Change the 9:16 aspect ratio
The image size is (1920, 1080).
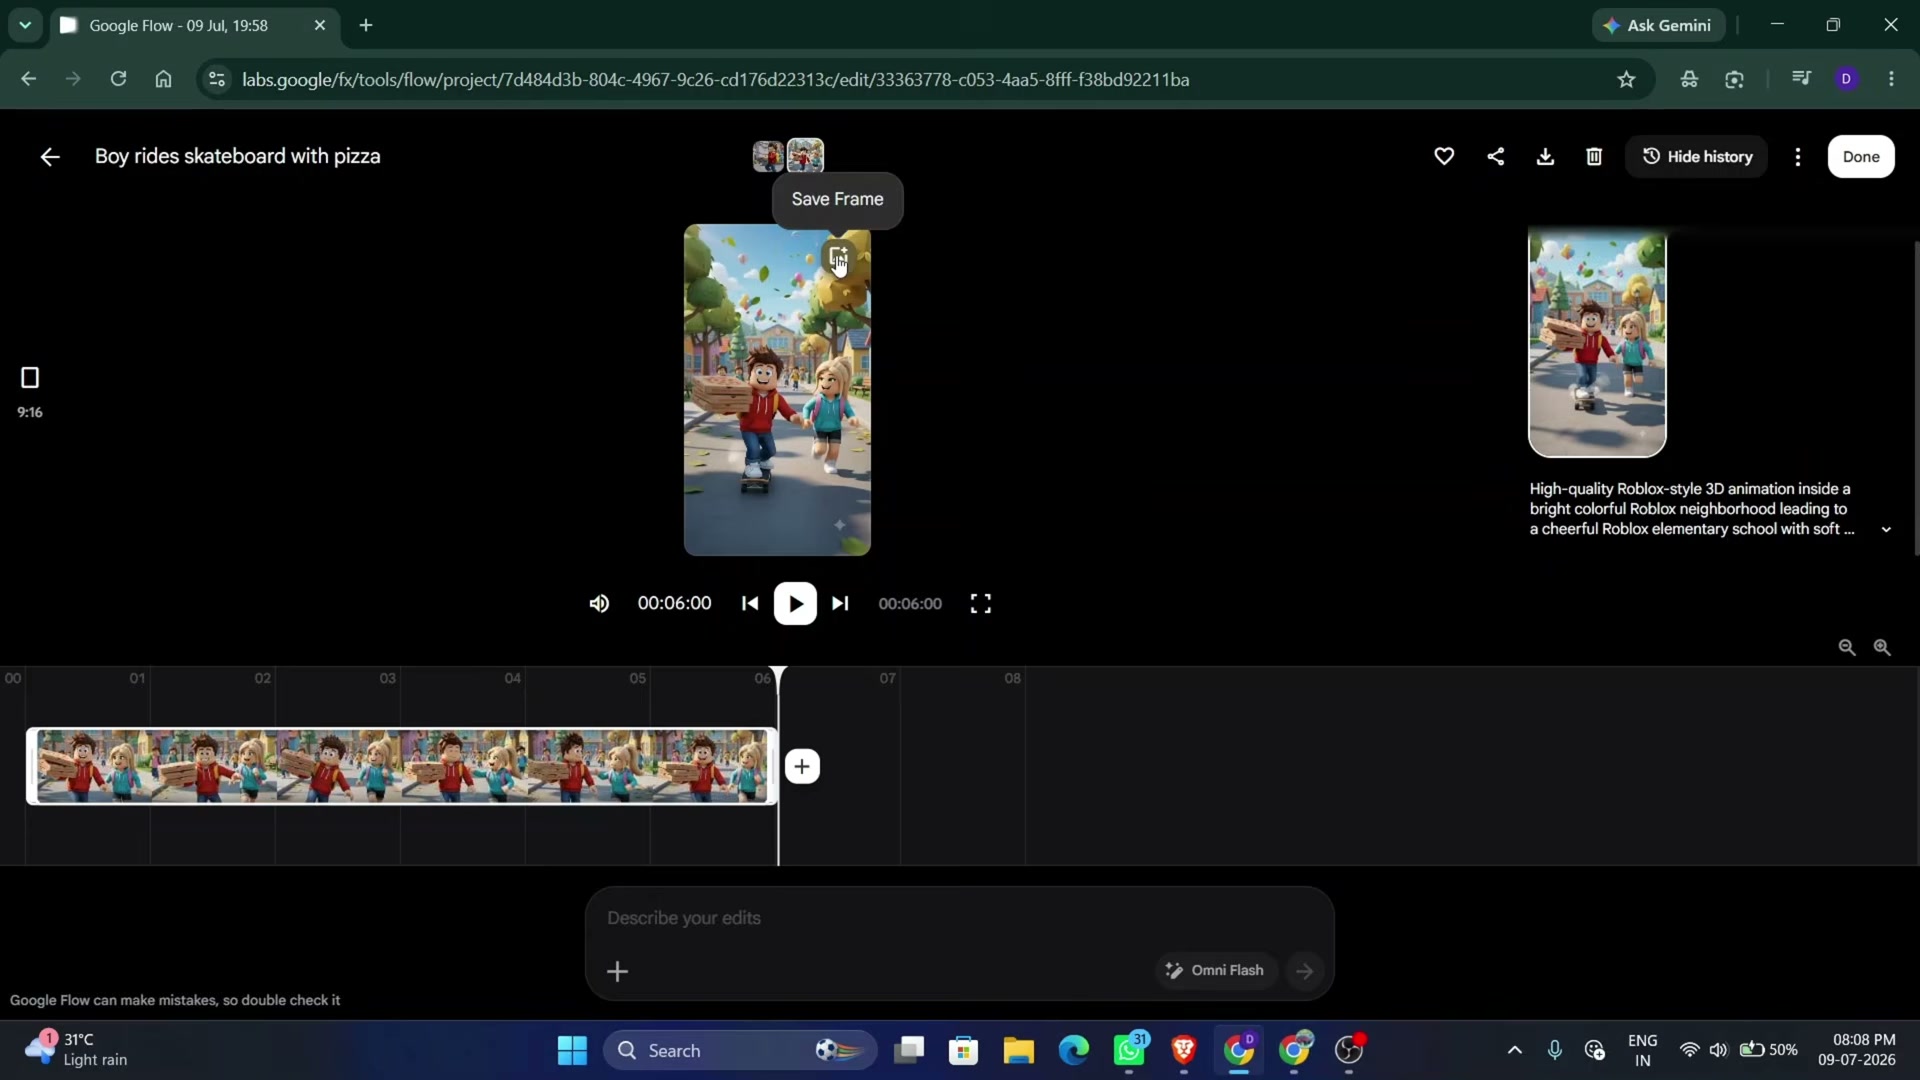click(x=30, y=391)
